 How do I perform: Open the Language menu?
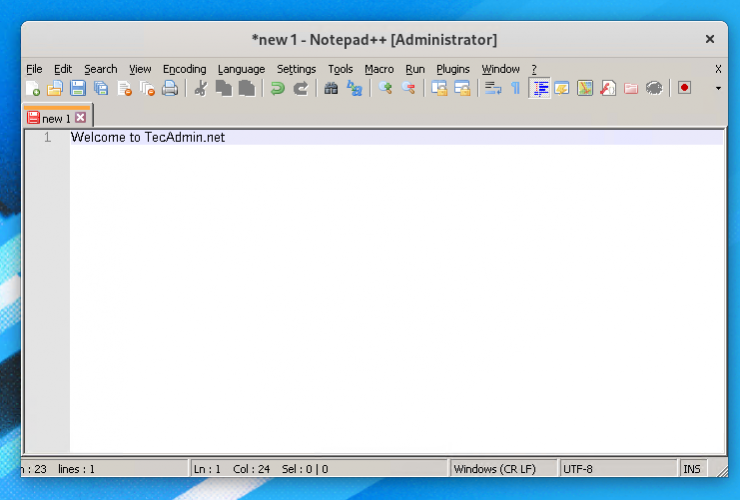pos(241,69)
